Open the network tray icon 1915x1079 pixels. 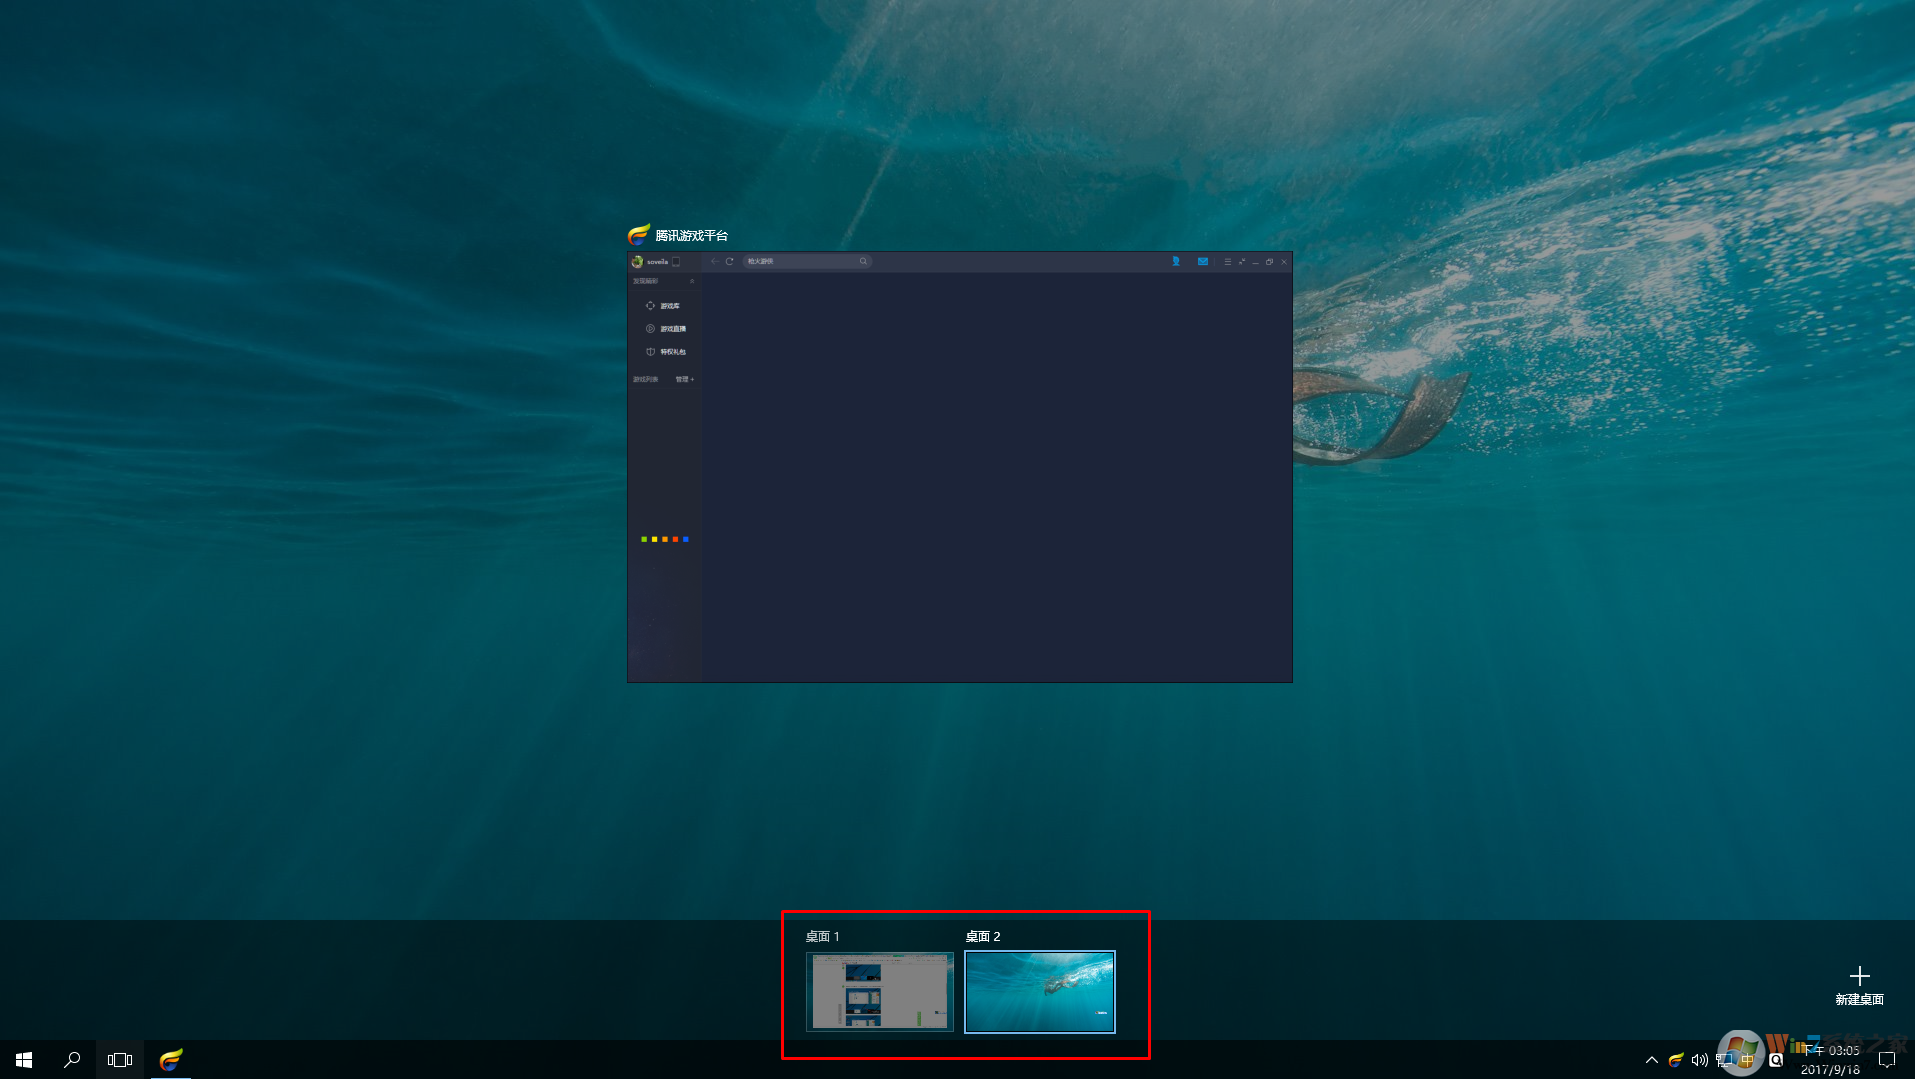[x=1724, y=1060]
